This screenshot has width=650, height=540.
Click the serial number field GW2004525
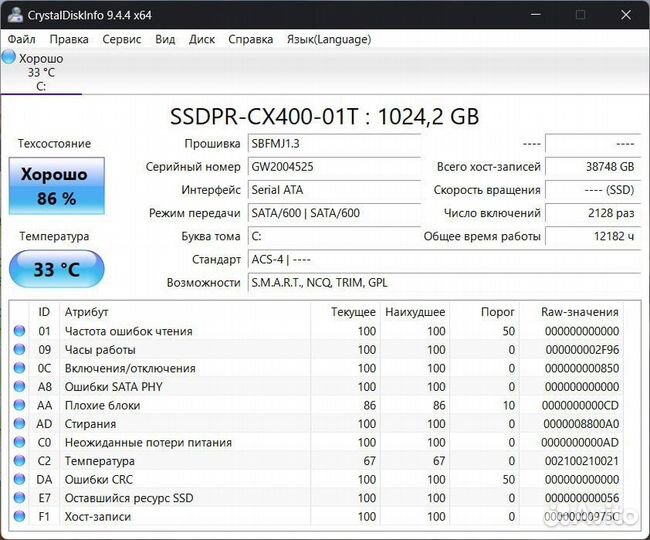[x=334, y=167]
